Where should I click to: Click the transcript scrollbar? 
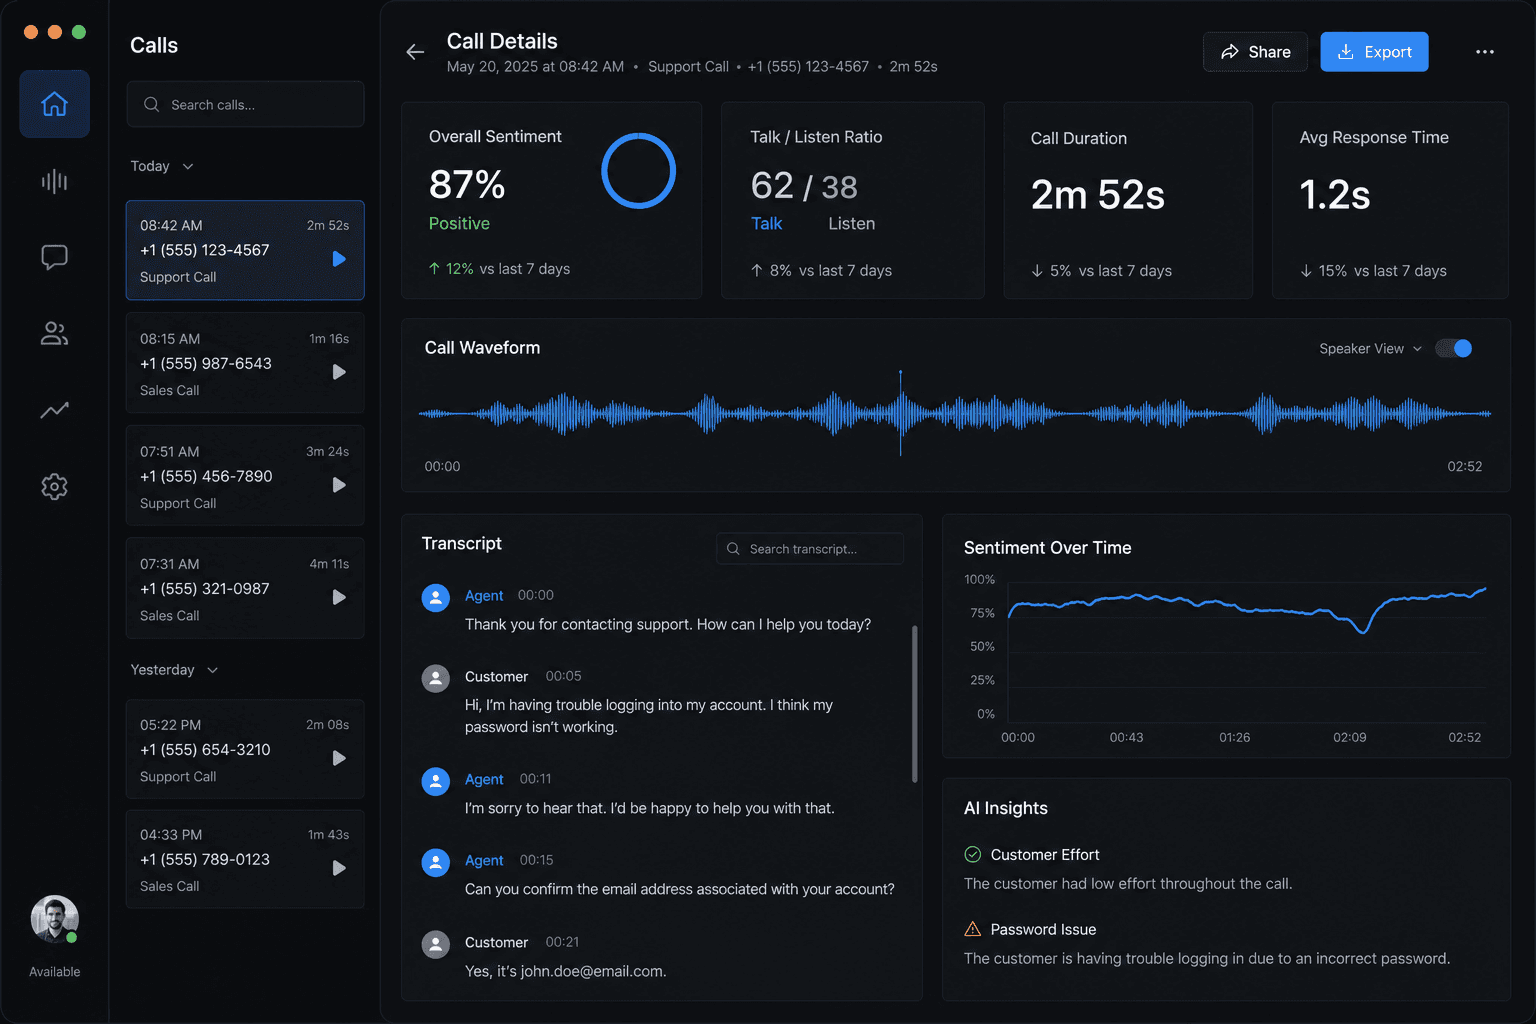click(914, 704)
